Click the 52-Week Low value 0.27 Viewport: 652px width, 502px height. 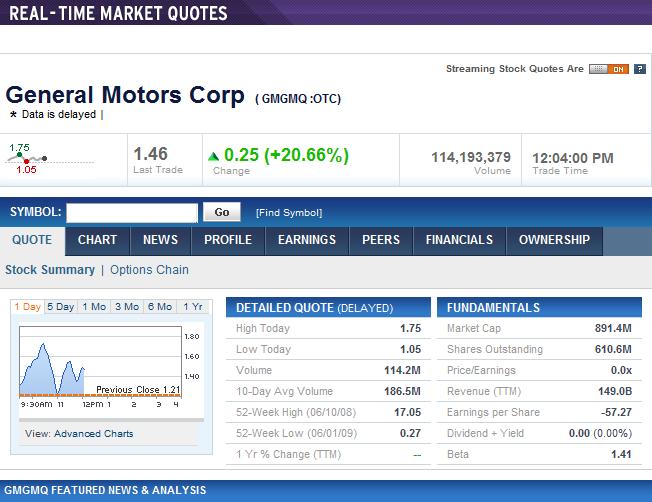point(410,433)
